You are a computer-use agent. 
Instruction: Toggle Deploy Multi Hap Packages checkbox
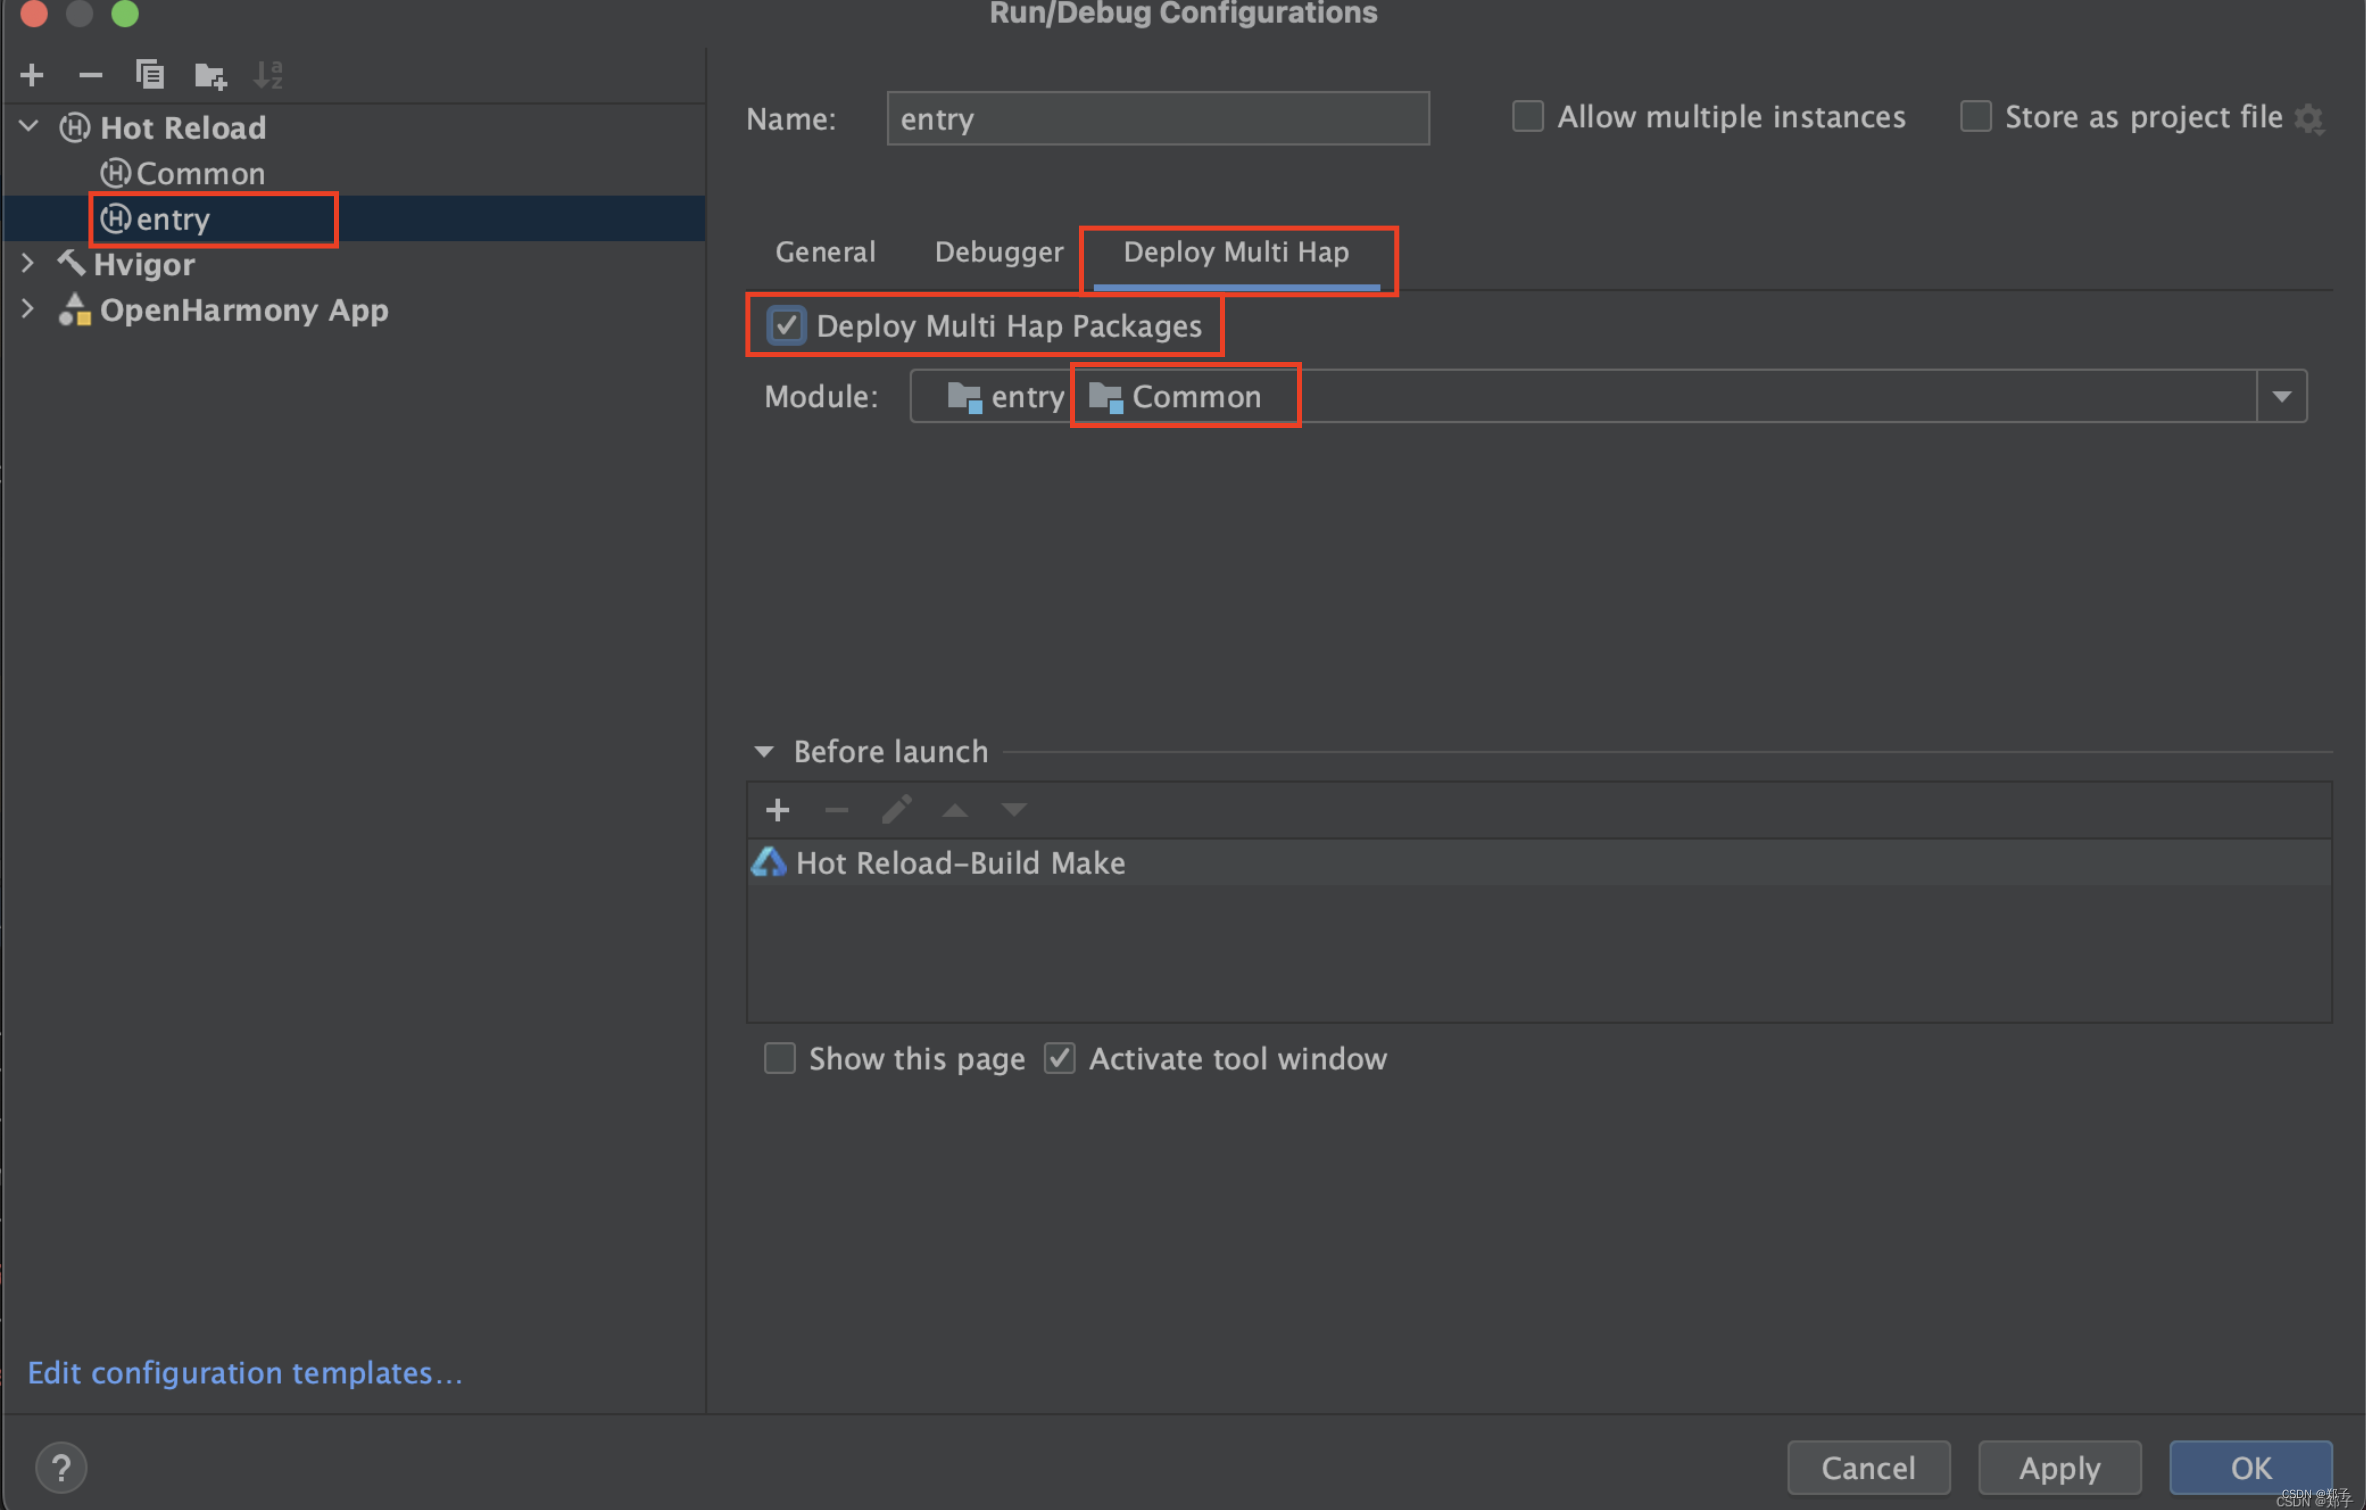(785, 326)
